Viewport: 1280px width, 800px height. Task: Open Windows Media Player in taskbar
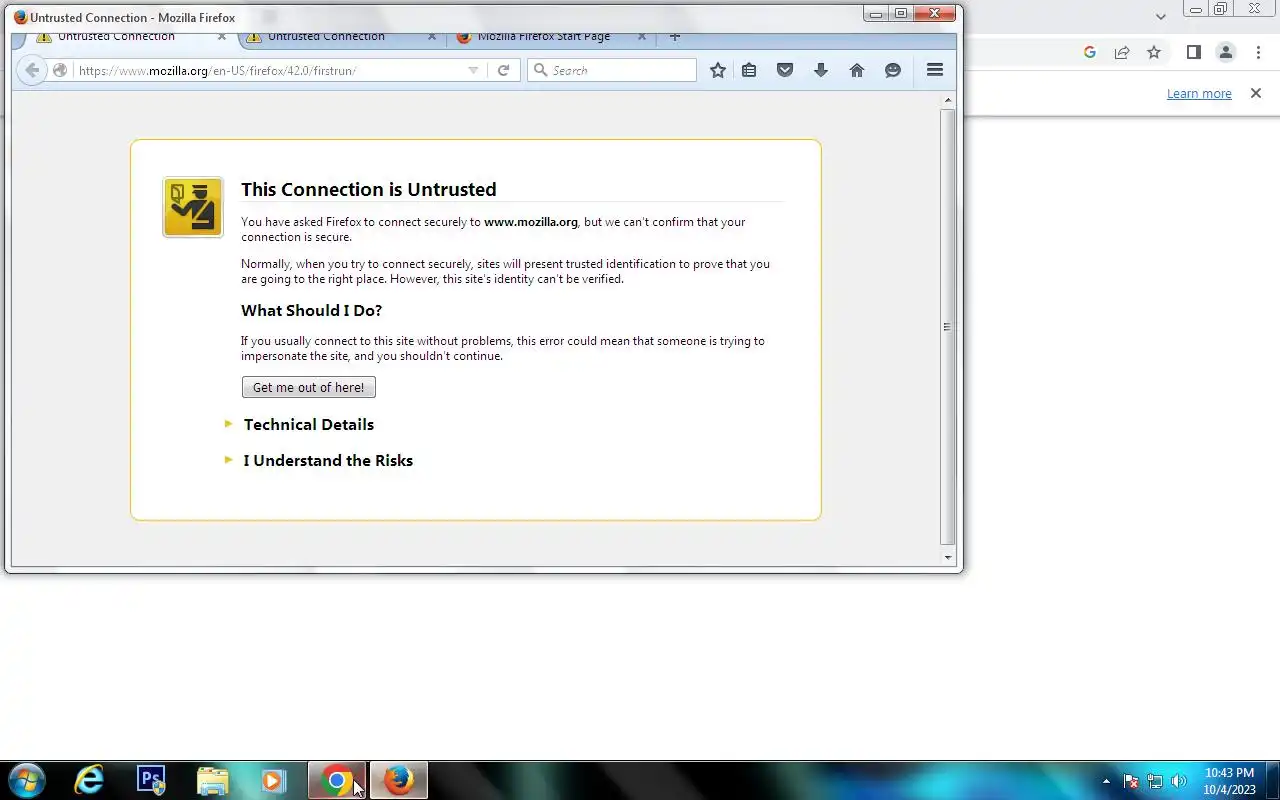coord(273,780)
